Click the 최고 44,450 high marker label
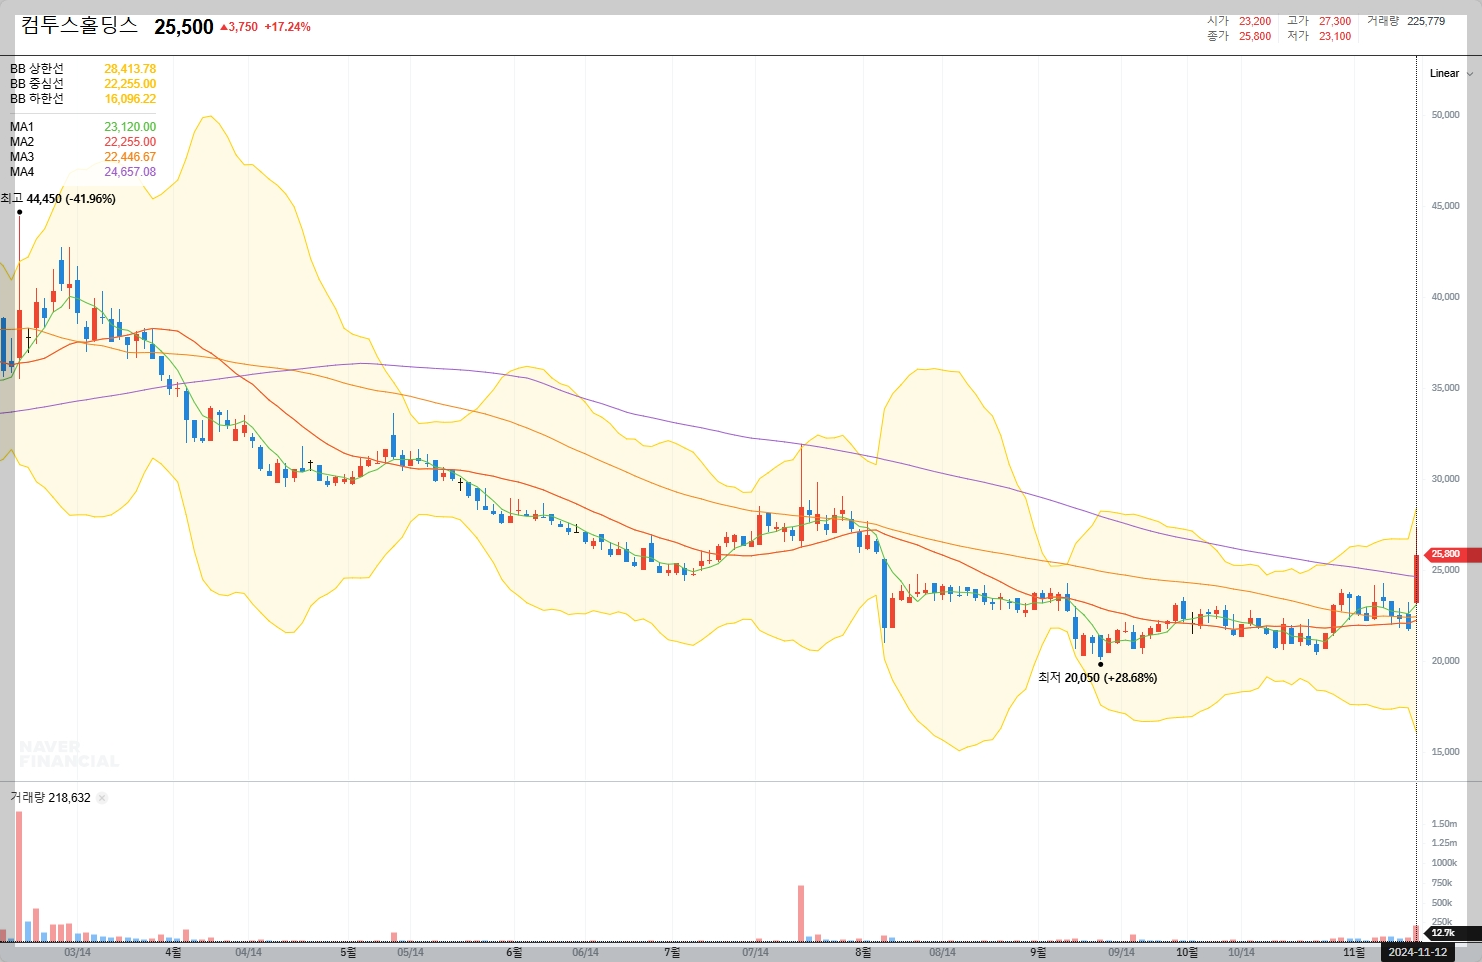The image size is (1482, 962). [x=58, y=199]
